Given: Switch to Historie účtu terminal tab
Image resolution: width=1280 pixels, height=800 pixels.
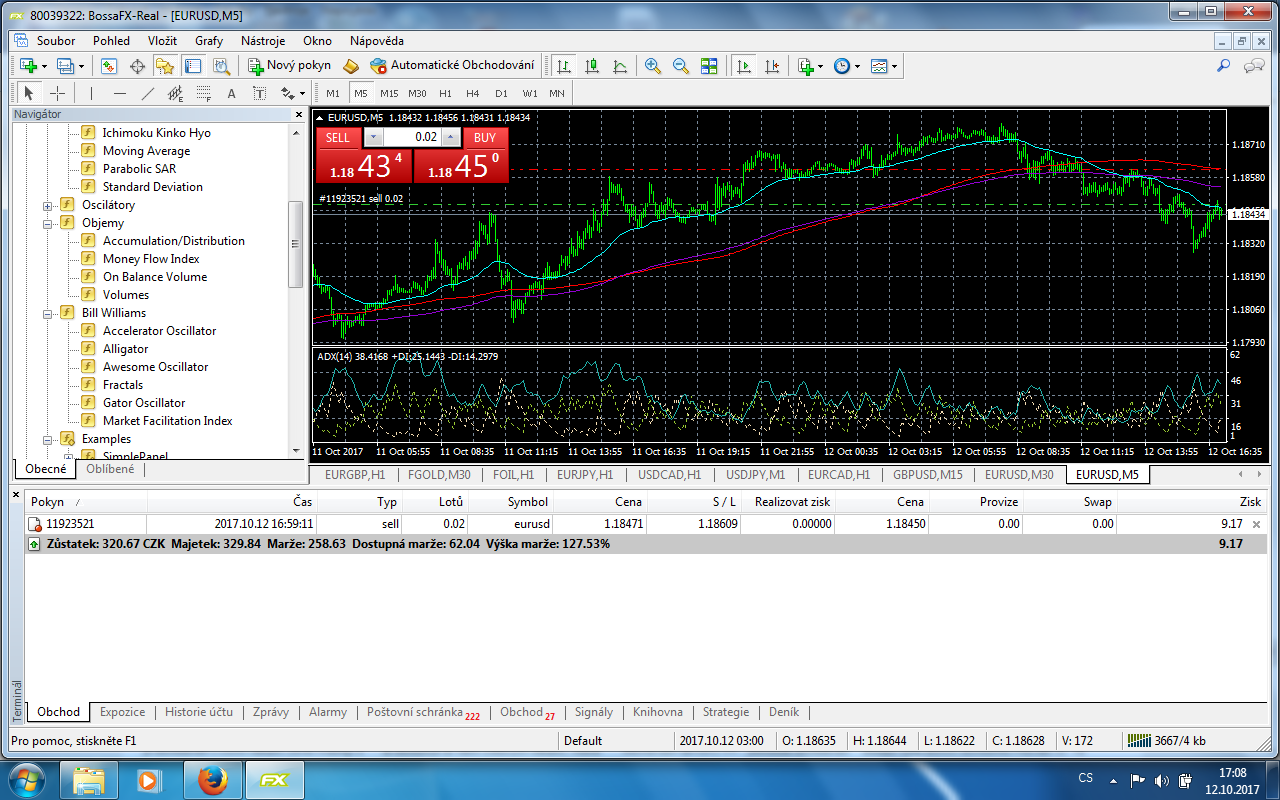Looking at the screenshot, I should (199, 712).
